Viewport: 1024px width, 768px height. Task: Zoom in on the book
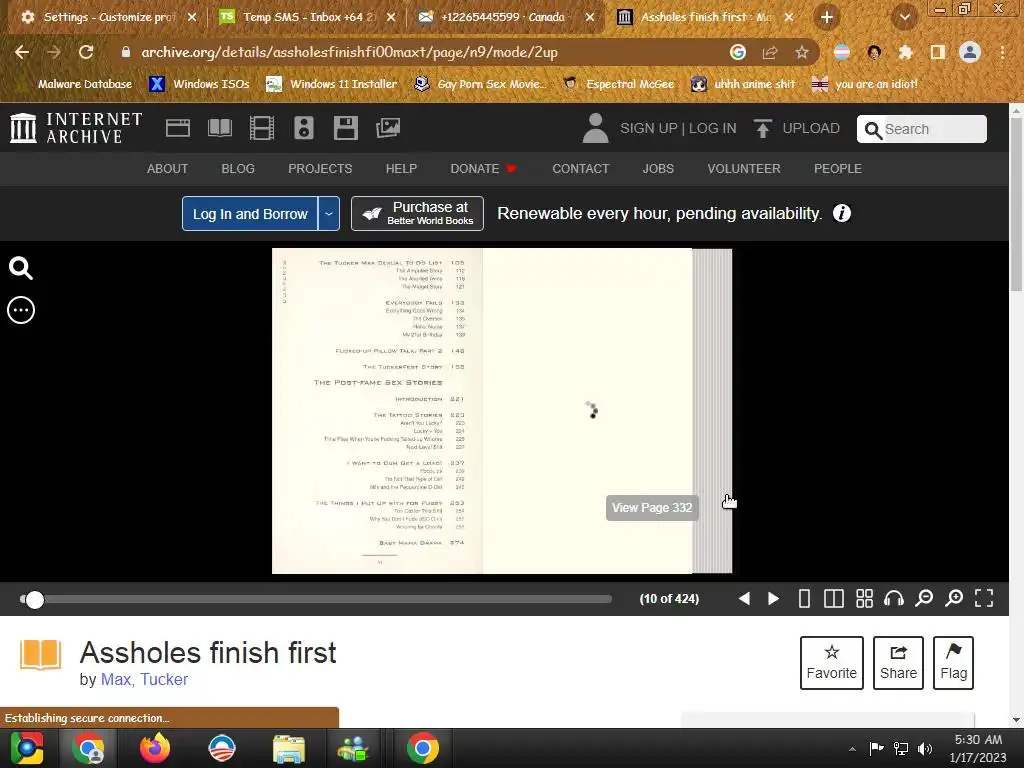pyautogui.click(x=954, y=598)
